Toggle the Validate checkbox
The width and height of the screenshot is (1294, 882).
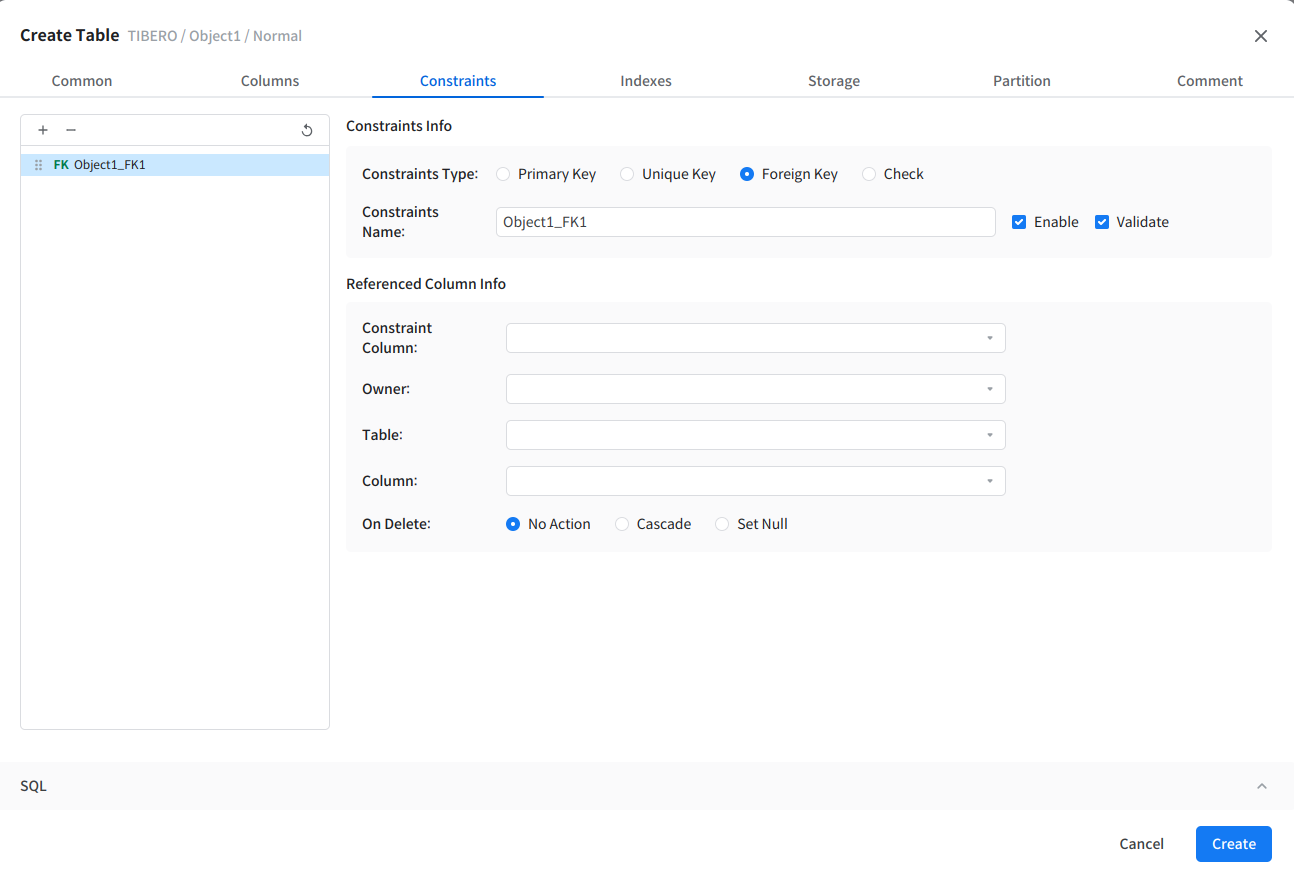click(x=1102, y=222)
